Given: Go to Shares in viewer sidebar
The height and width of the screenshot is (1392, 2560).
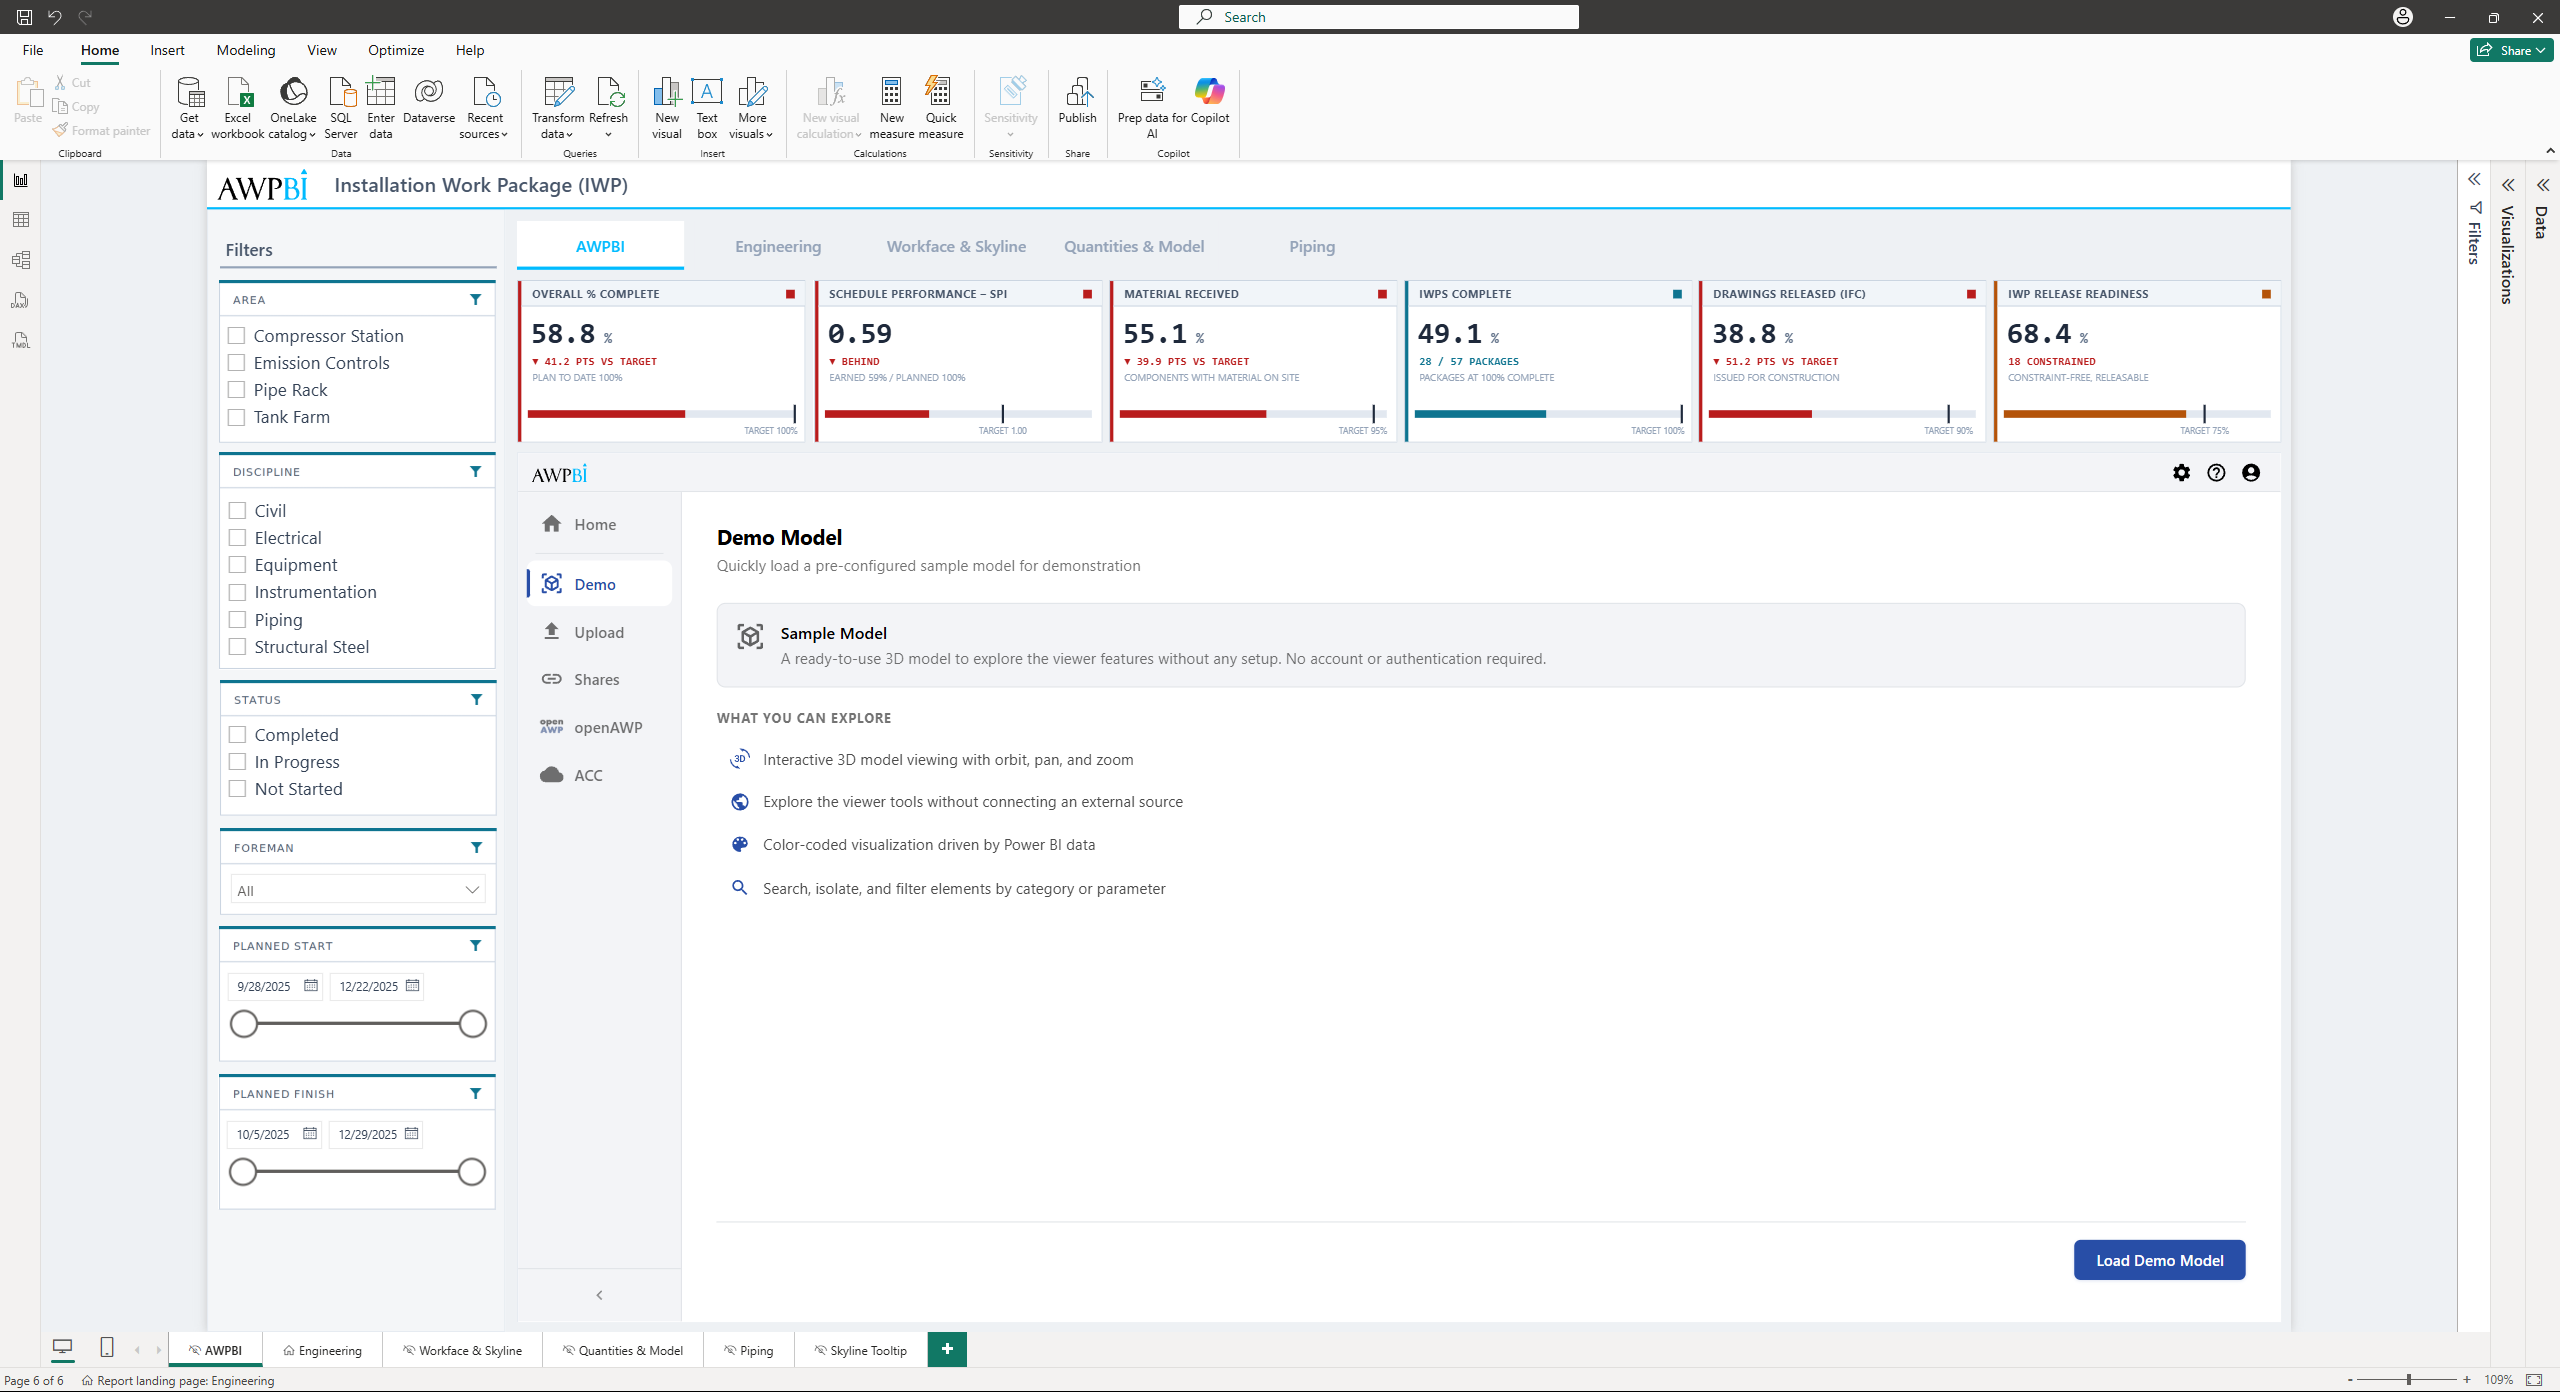Looking at the screenshot, I should point(599,680).
